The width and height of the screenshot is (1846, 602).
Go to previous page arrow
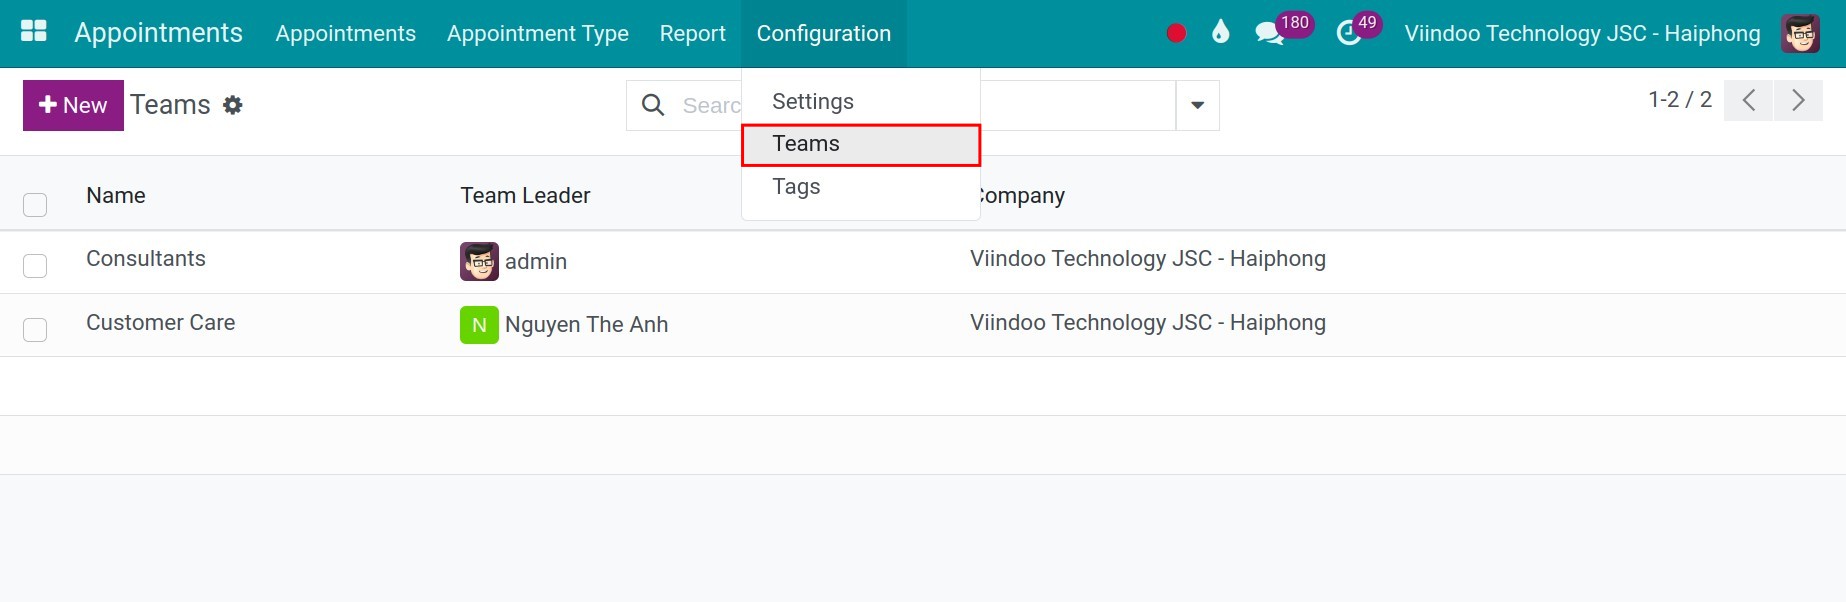(x=1748, y=100)
